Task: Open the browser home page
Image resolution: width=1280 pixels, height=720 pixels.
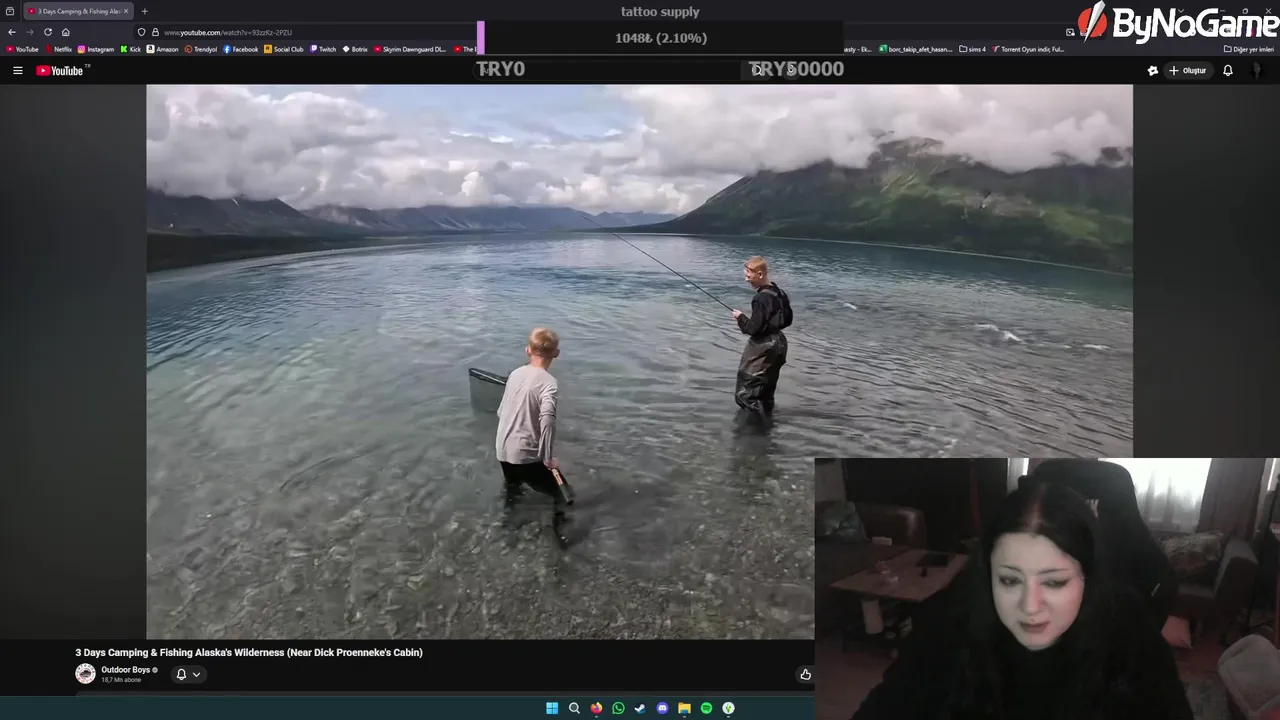Action: (66, 32)
